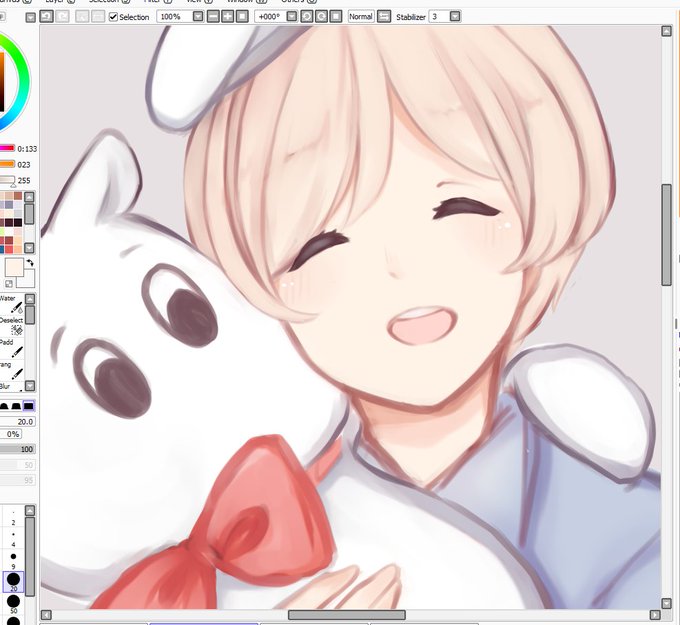
Task: Open the 100% zoom level dropdown
Action: [198, 16]
